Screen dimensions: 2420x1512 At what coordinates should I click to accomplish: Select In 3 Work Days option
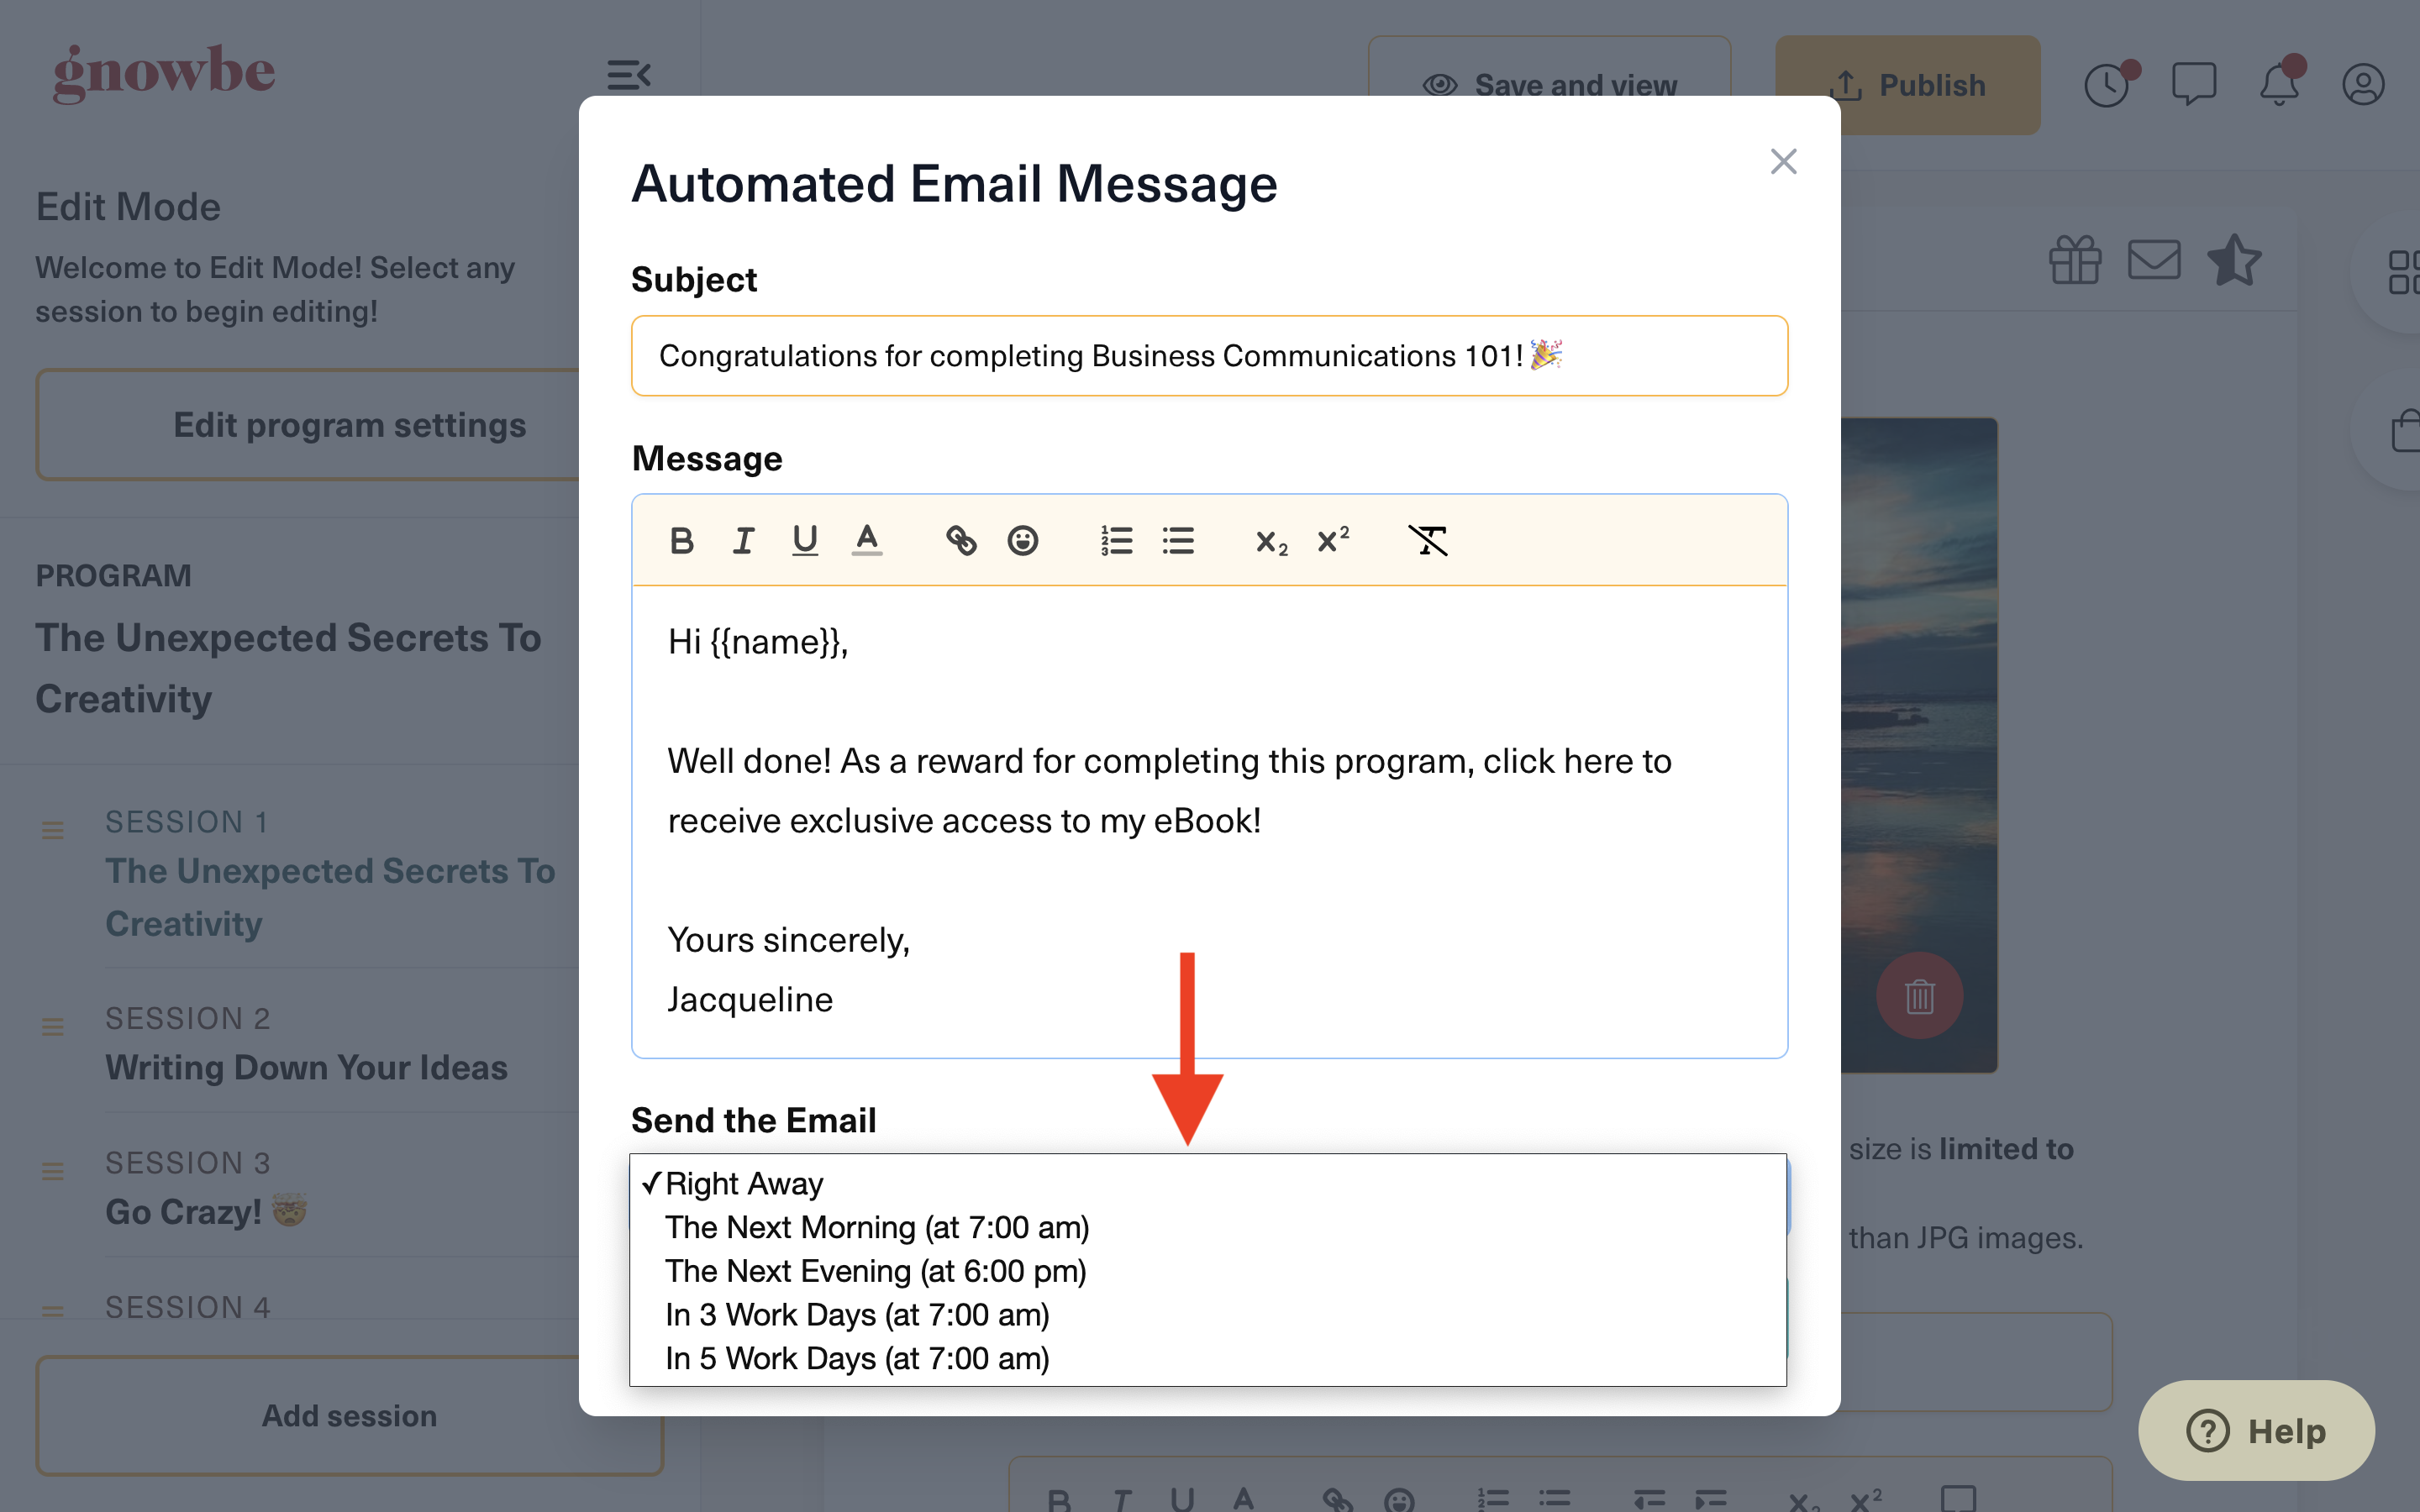point(1208,1315)
